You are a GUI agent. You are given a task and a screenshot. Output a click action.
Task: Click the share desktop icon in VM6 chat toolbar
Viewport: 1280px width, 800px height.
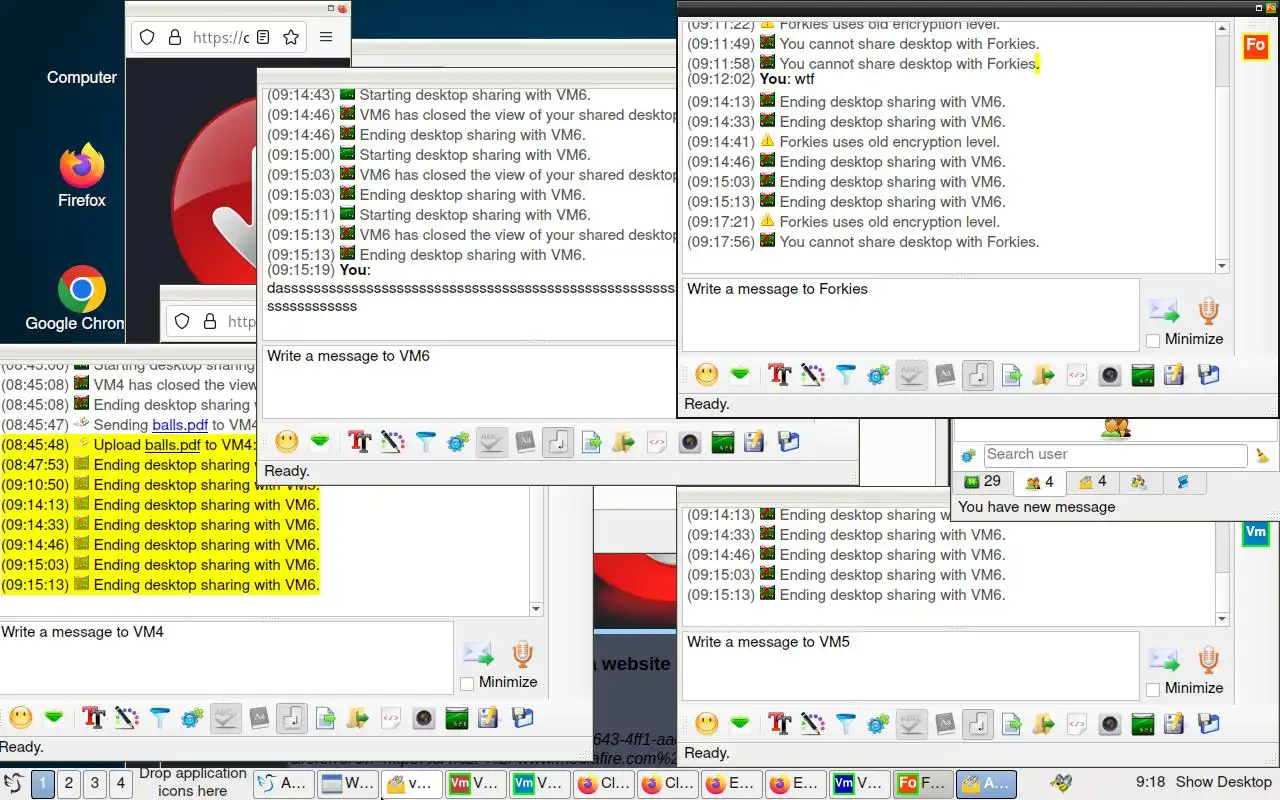point(722,441)
